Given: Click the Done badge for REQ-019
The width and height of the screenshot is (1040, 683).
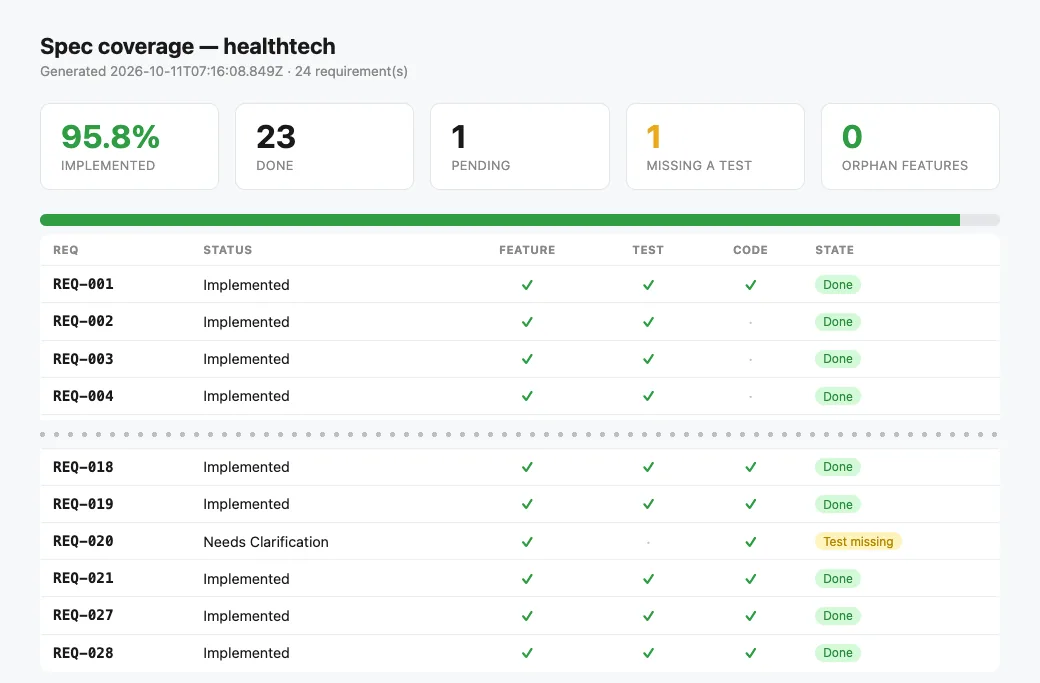Looking at the screenshot, I should [x=838, y=505].
